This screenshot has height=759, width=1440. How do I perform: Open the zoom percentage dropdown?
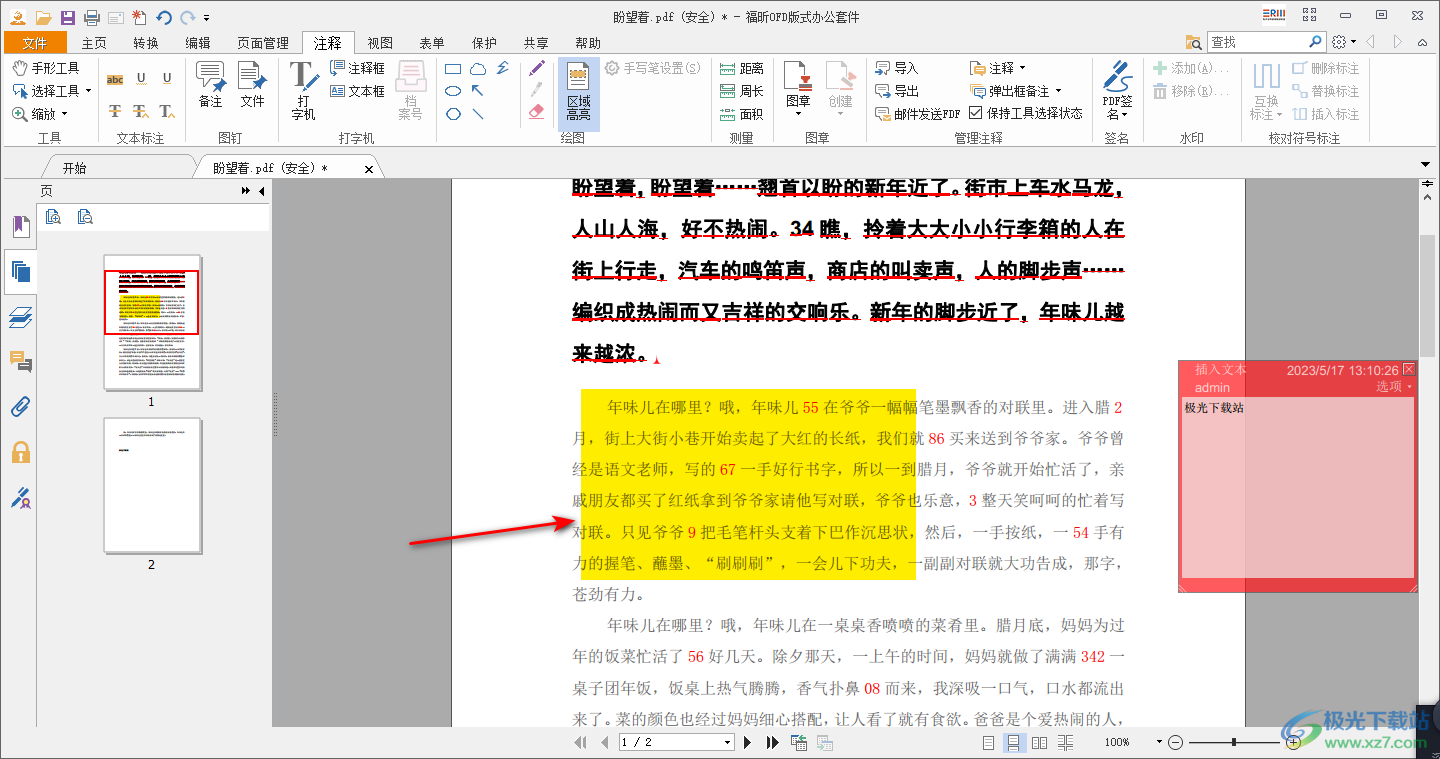click(1159, 742)
